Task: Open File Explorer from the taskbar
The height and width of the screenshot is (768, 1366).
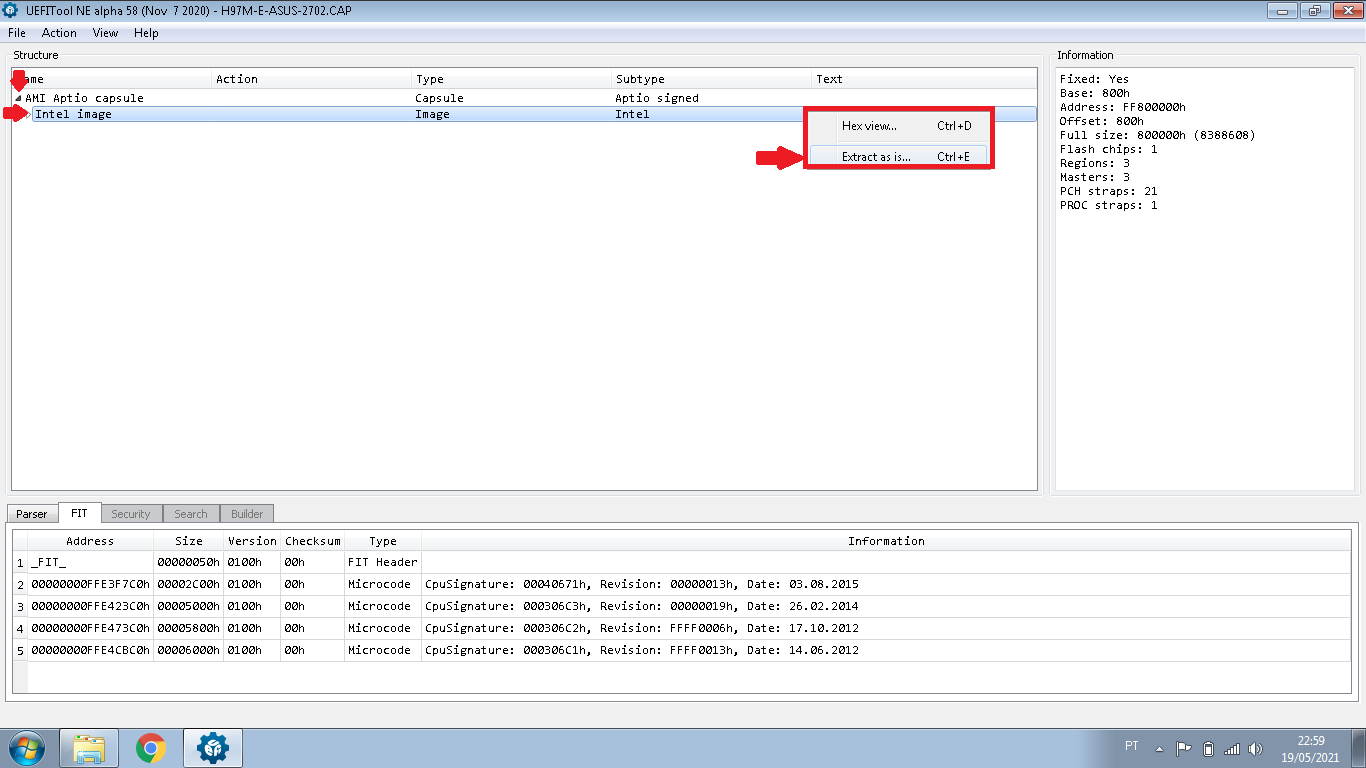Action: point(89,748)
